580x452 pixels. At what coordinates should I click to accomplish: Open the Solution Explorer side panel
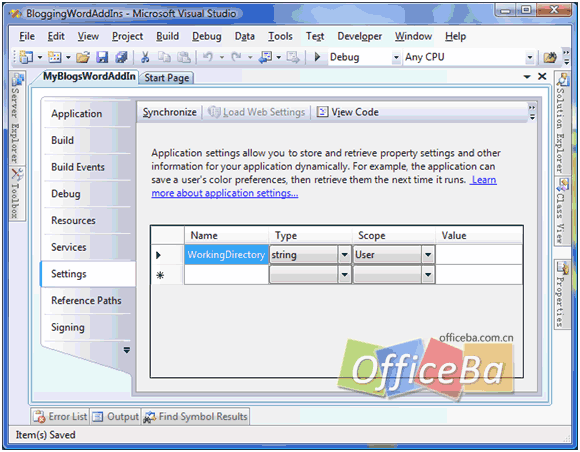(563, 123)
